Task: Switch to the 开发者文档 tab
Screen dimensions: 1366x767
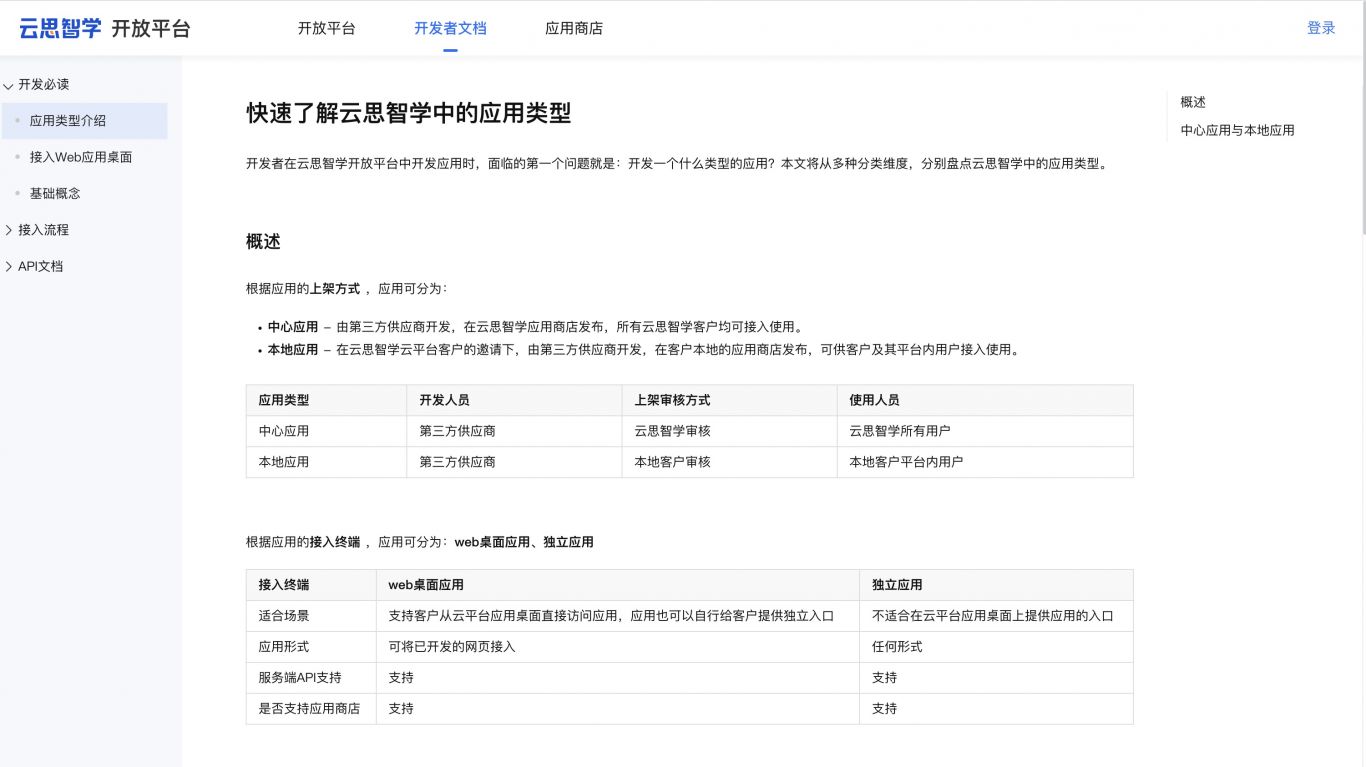Action: click(x=450, y=28)
